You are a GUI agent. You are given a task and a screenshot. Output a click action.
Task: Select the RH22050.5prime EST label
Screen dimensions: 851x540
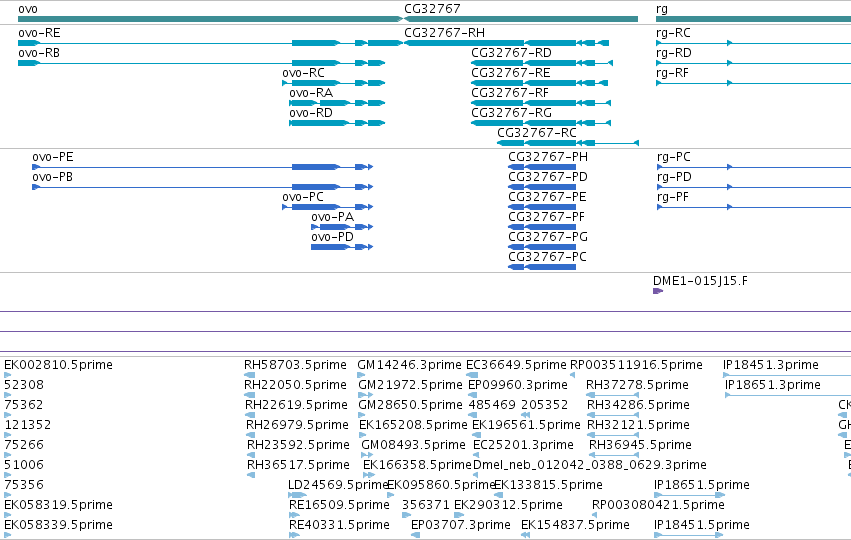[295, 385]
